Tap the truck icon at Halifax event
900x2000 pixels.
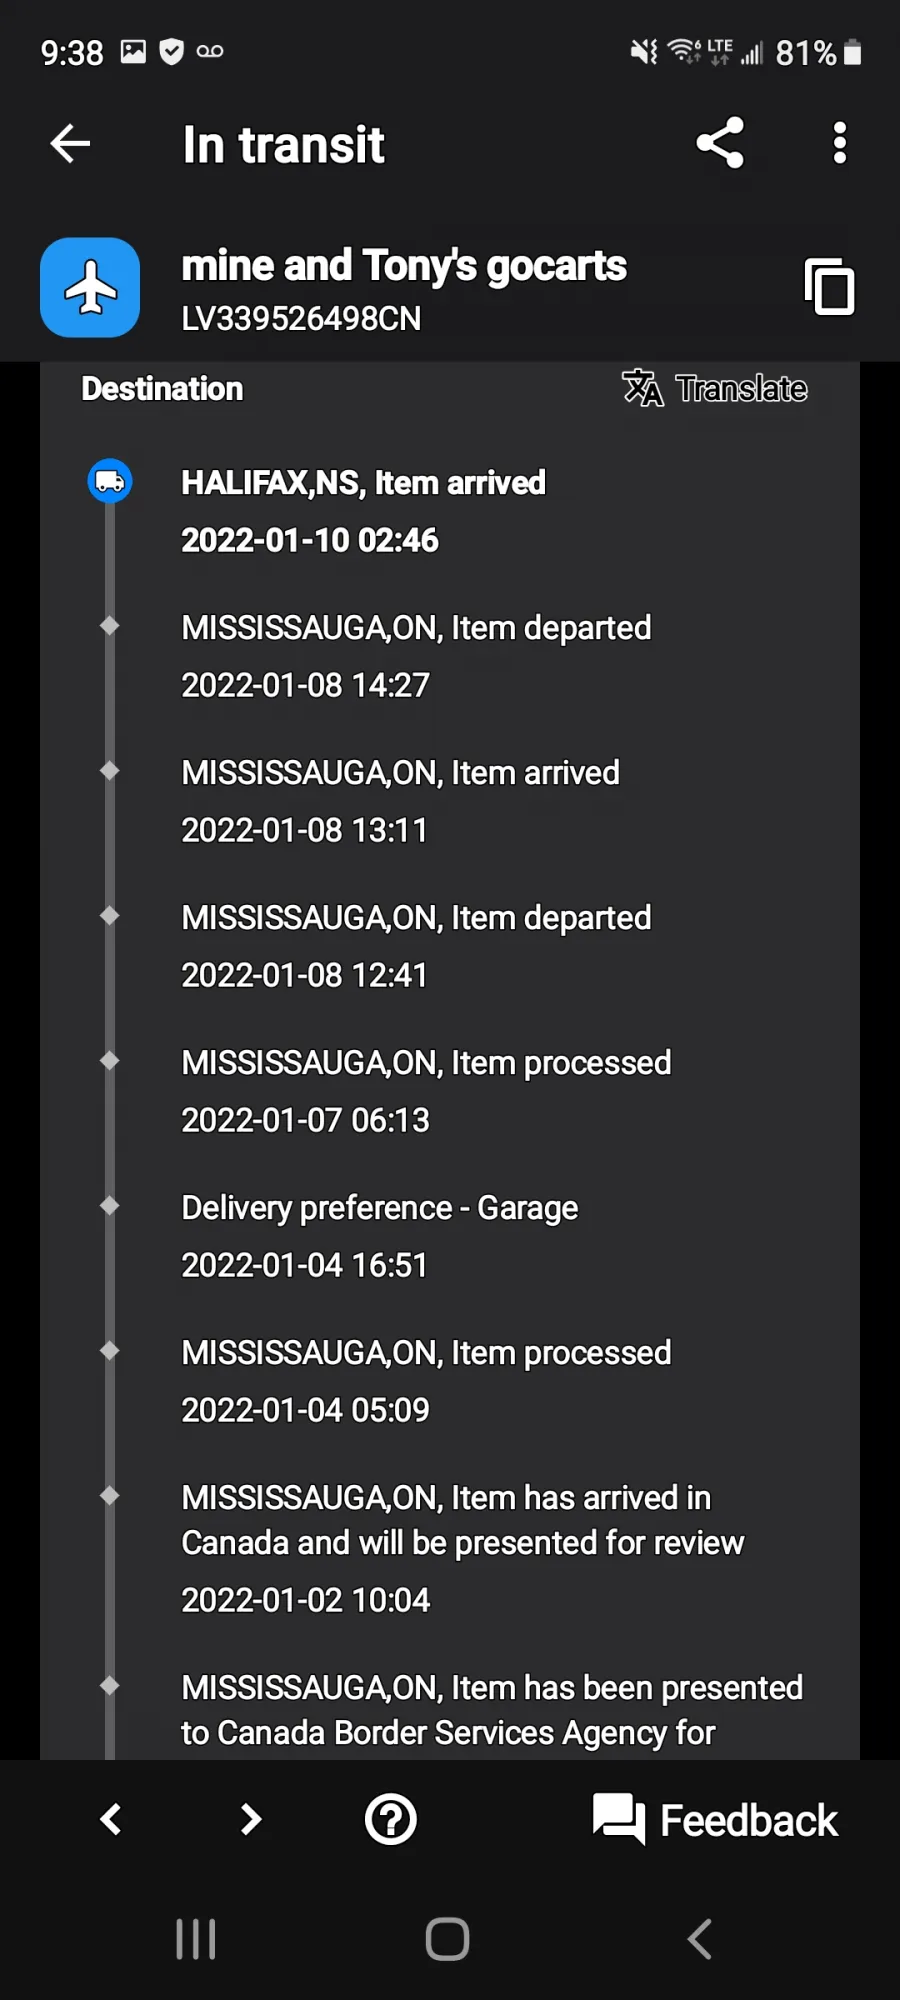coord(110,481)
